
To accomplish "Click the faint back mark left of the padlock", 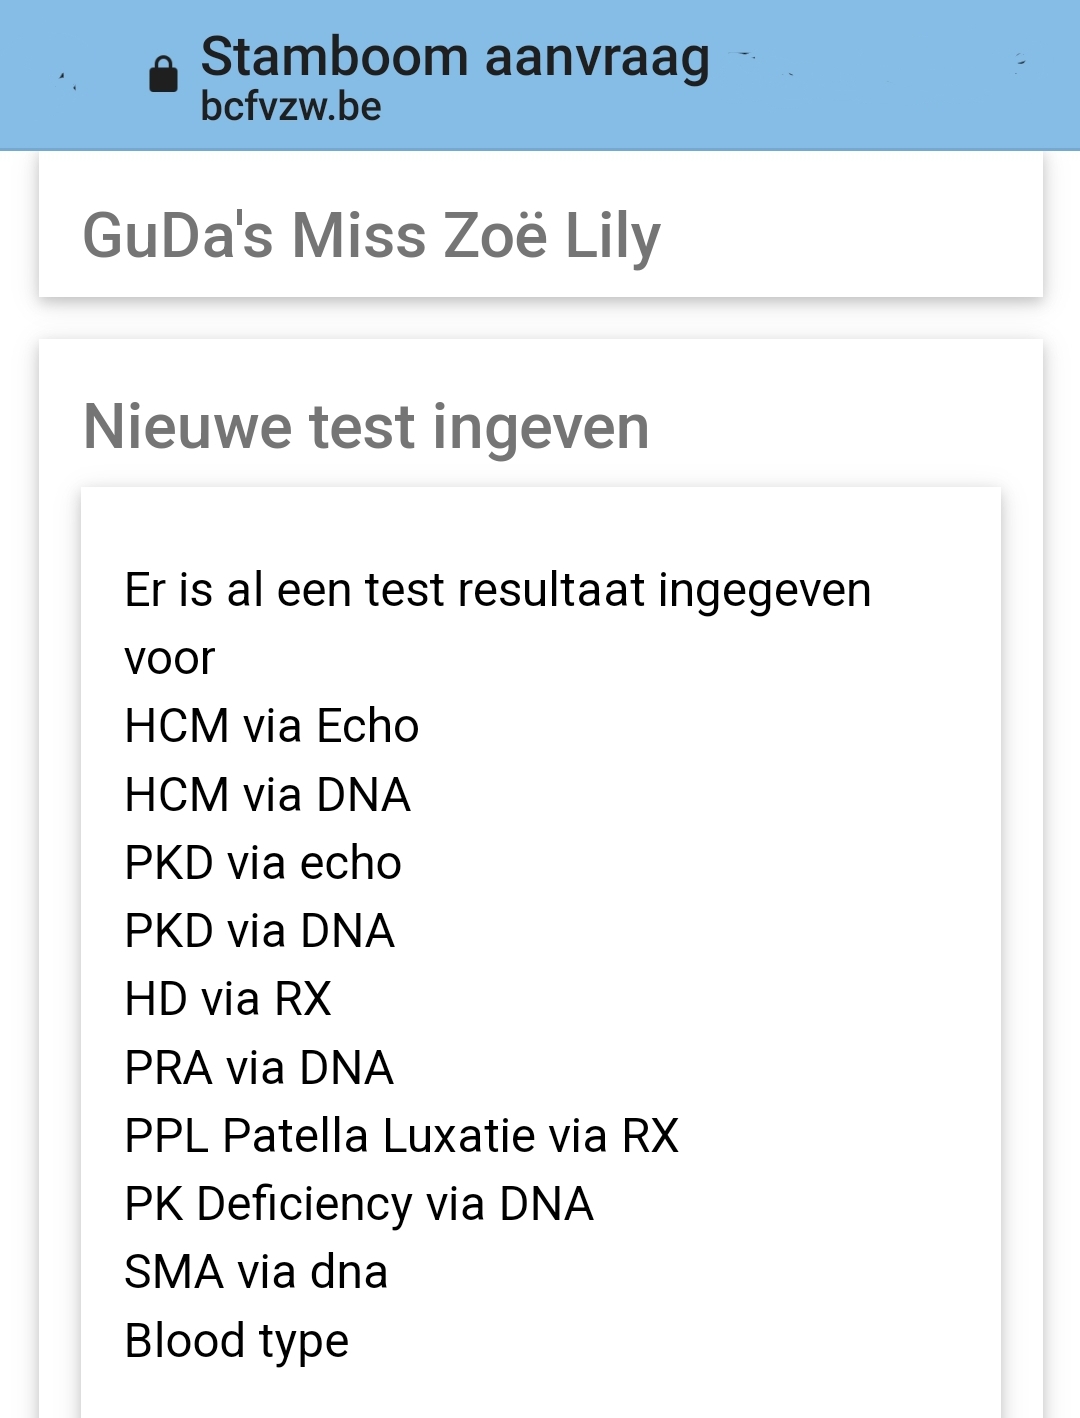I will tap(67, 81).
